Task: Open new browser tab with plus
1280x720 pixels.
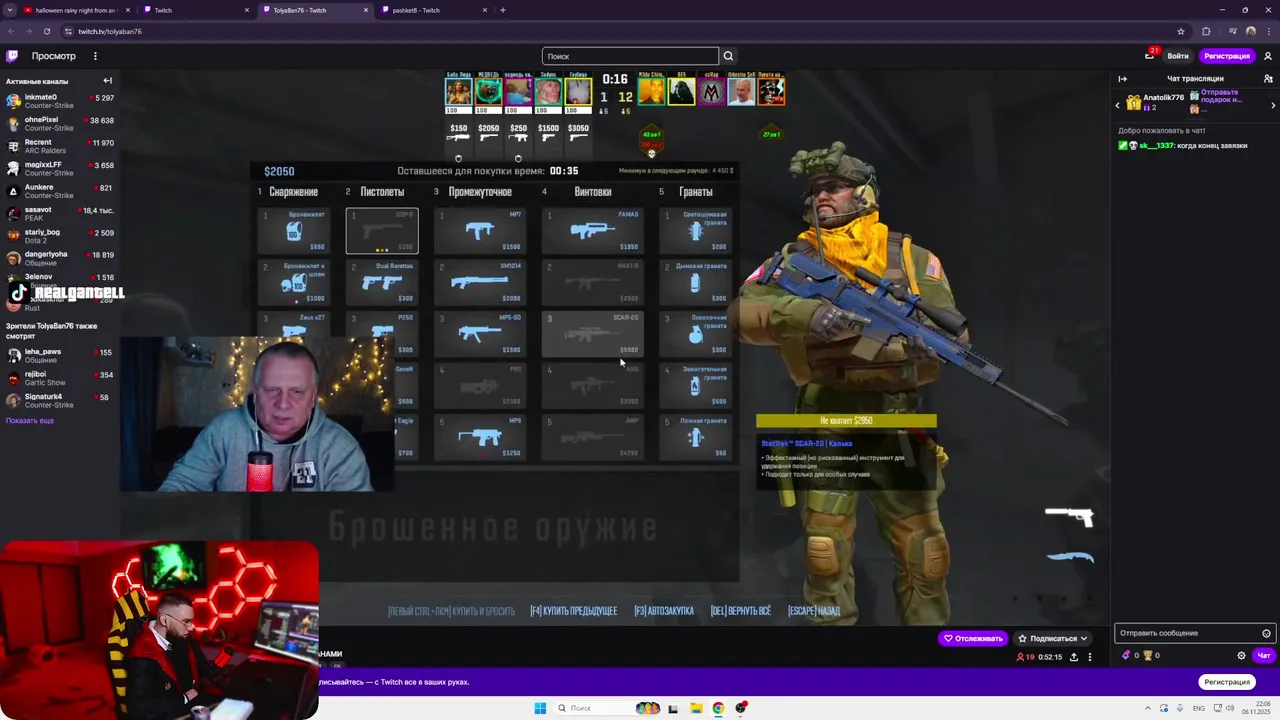Action: tap(503, 10)
